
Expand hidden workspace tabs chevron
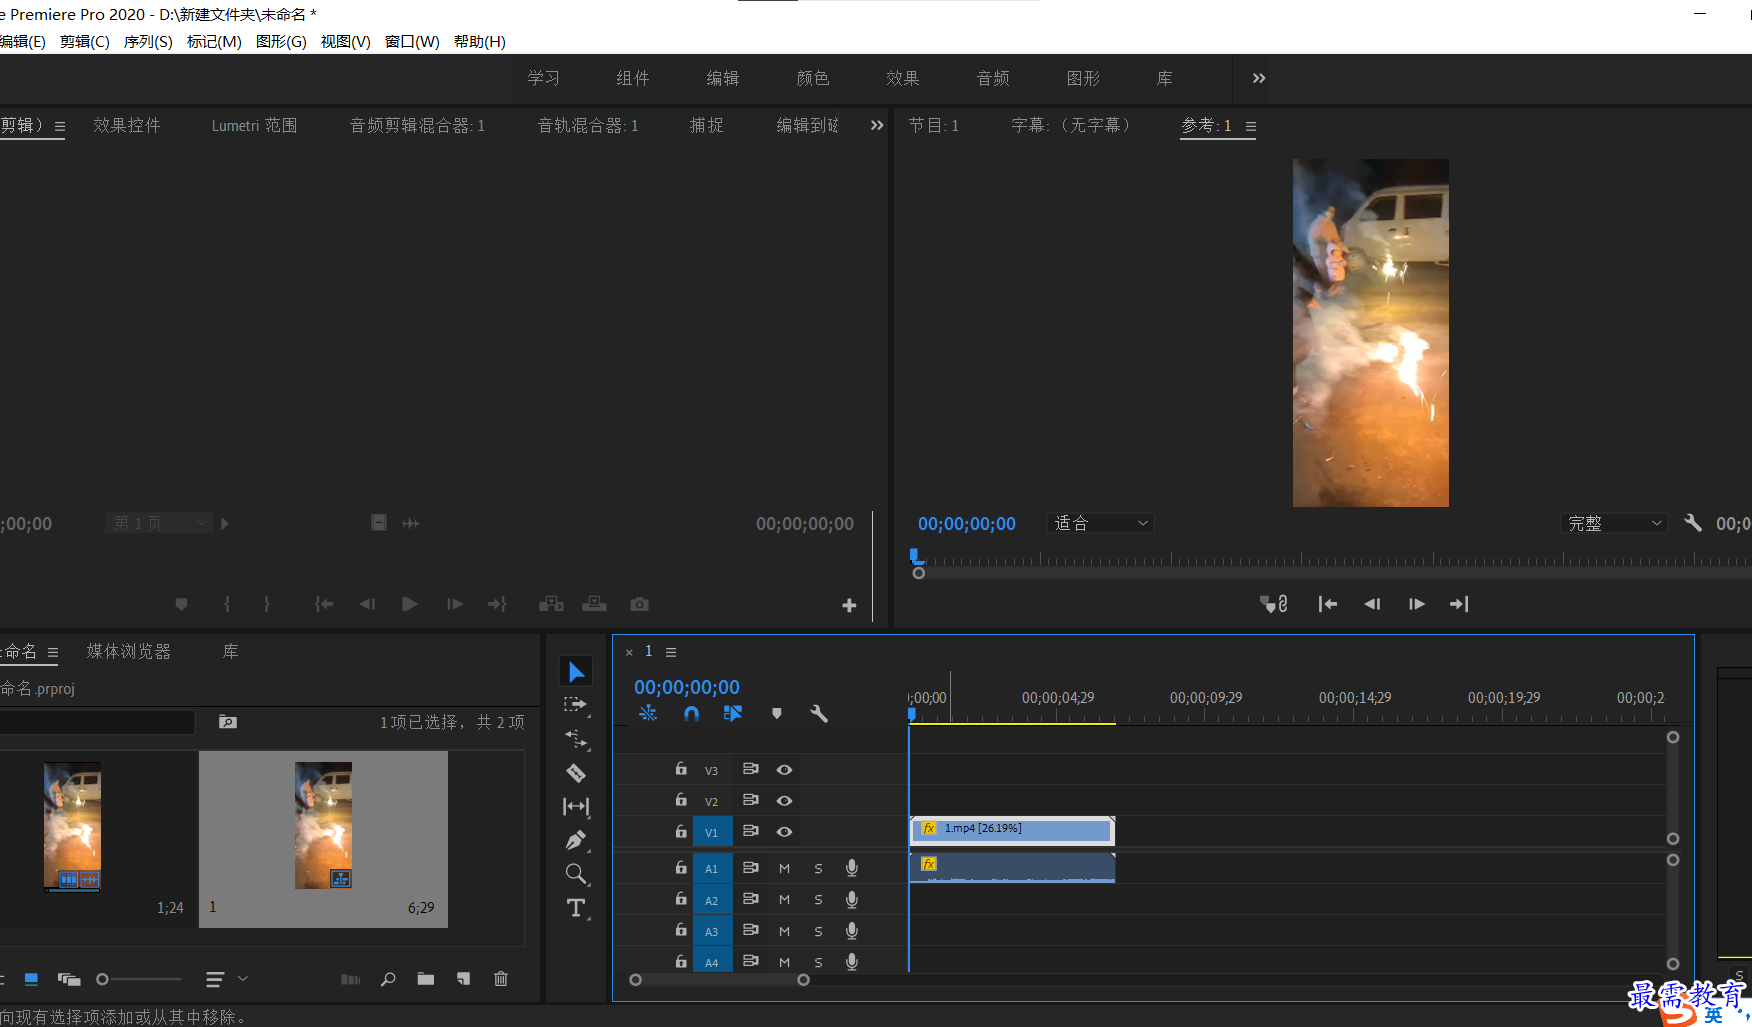coord(1259,78)
